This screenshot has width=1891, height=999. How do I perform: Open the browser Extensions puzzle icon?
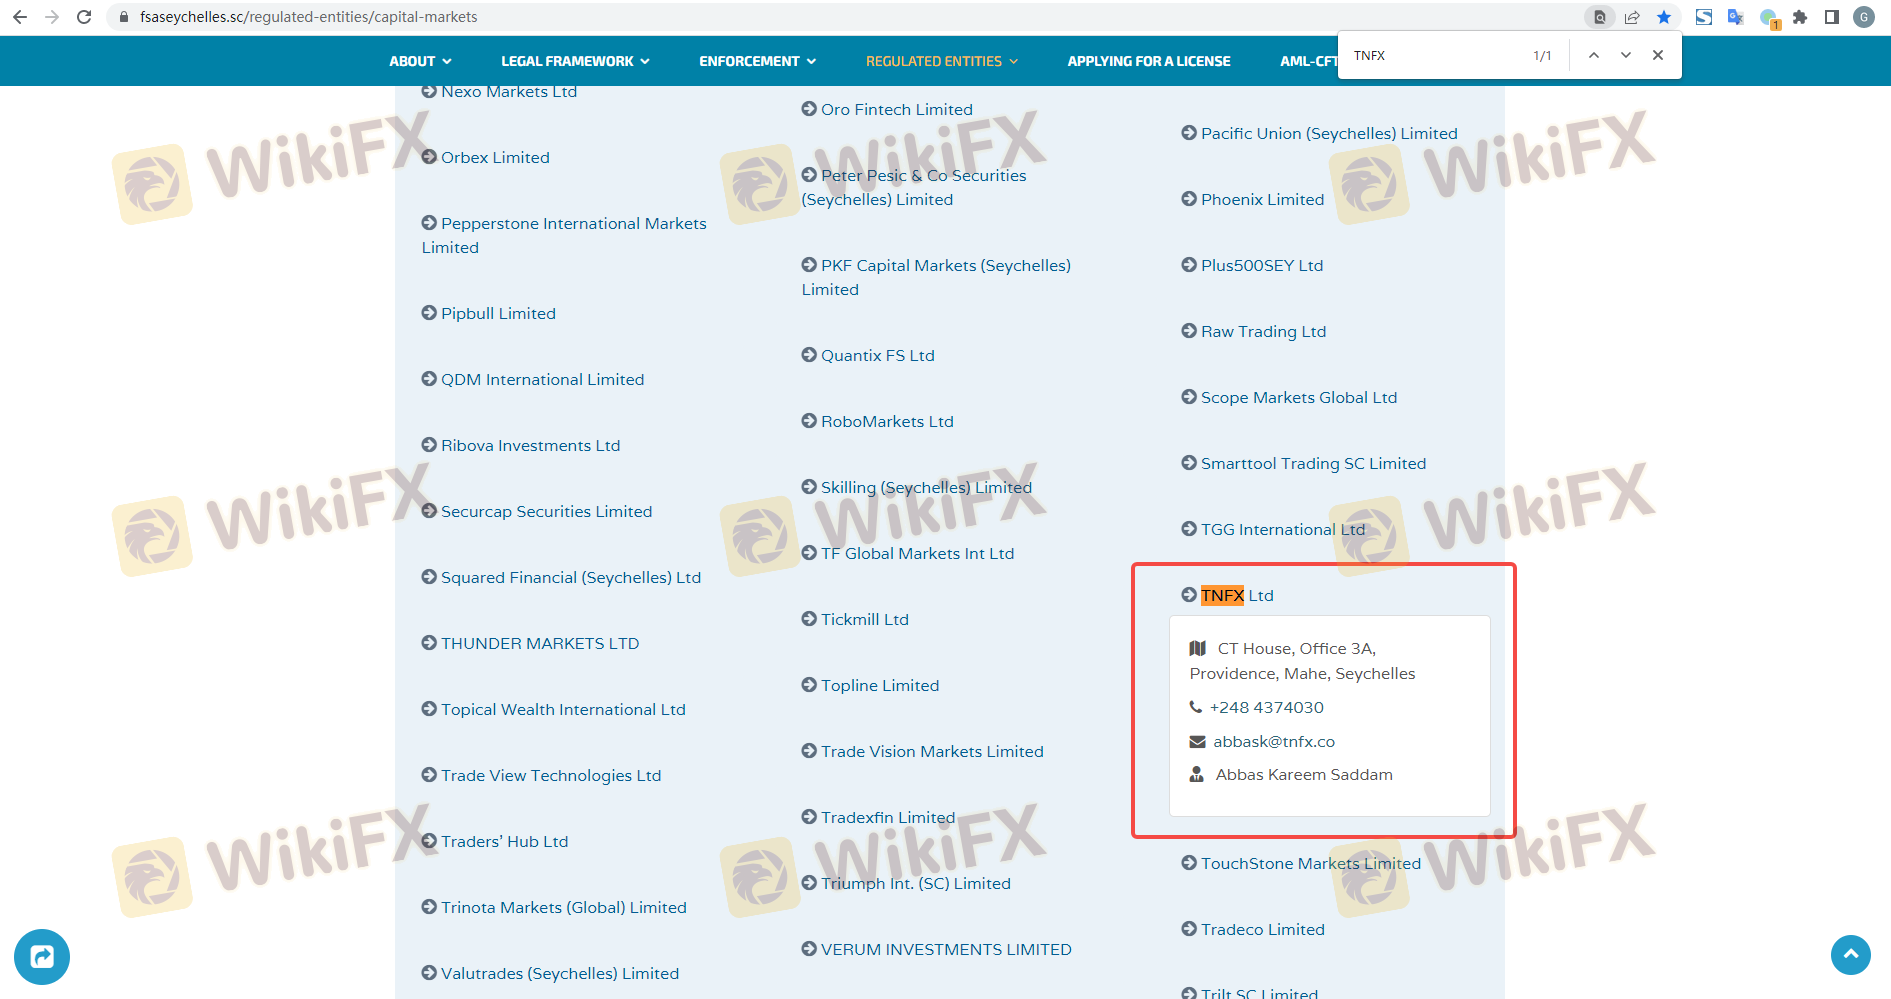click(1800, 17)
